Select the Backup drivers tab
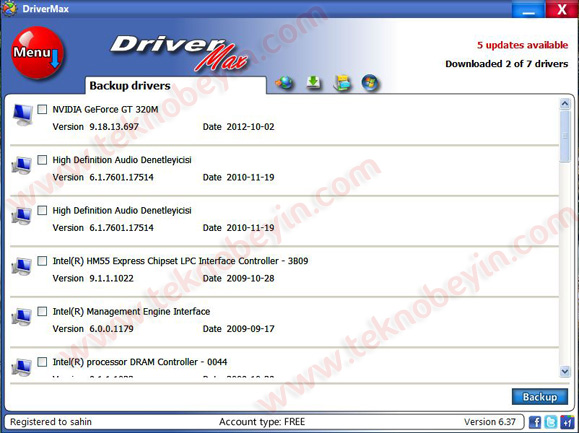 [175, 85]
